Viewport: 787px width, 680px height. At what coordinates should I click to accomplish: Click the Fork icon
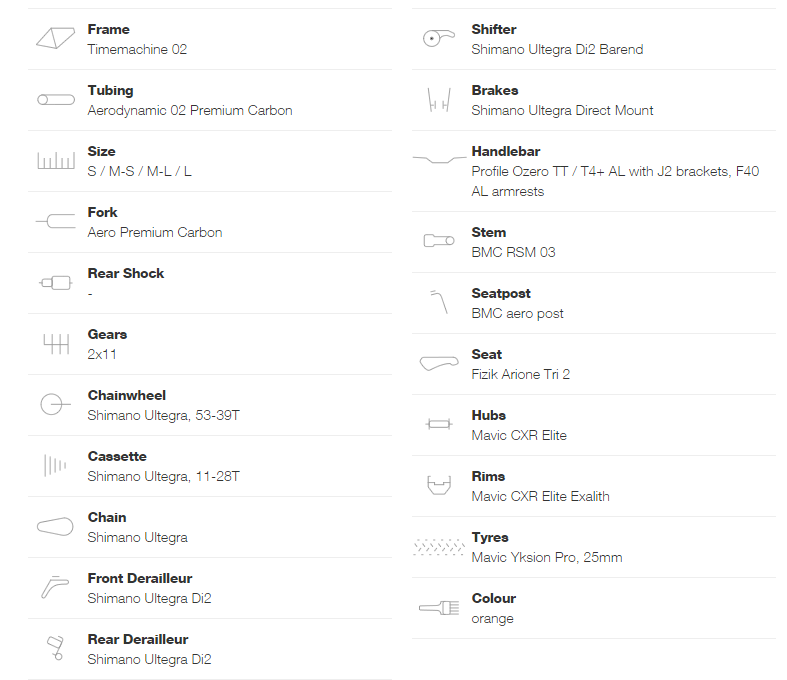(56, 221)
